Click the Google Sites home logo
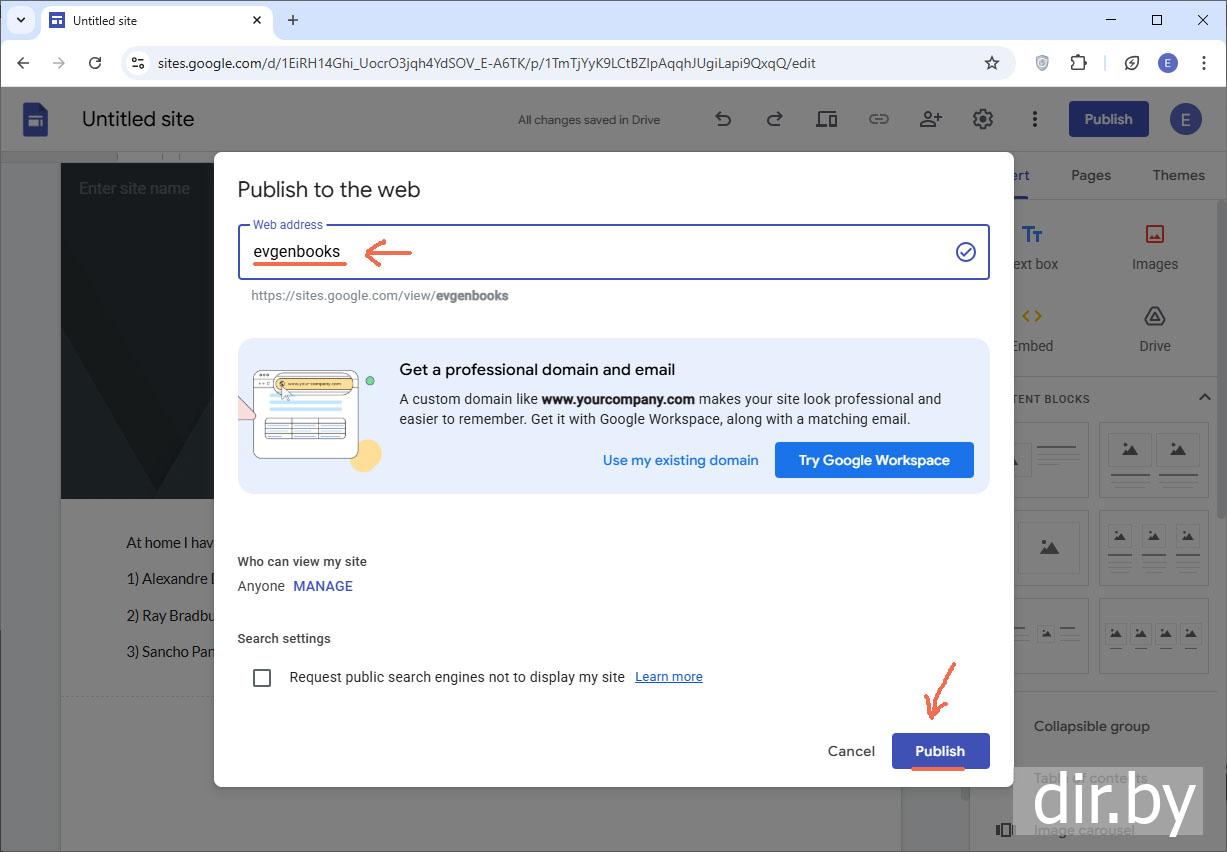1227x852 pixels. tap(36, 119)
